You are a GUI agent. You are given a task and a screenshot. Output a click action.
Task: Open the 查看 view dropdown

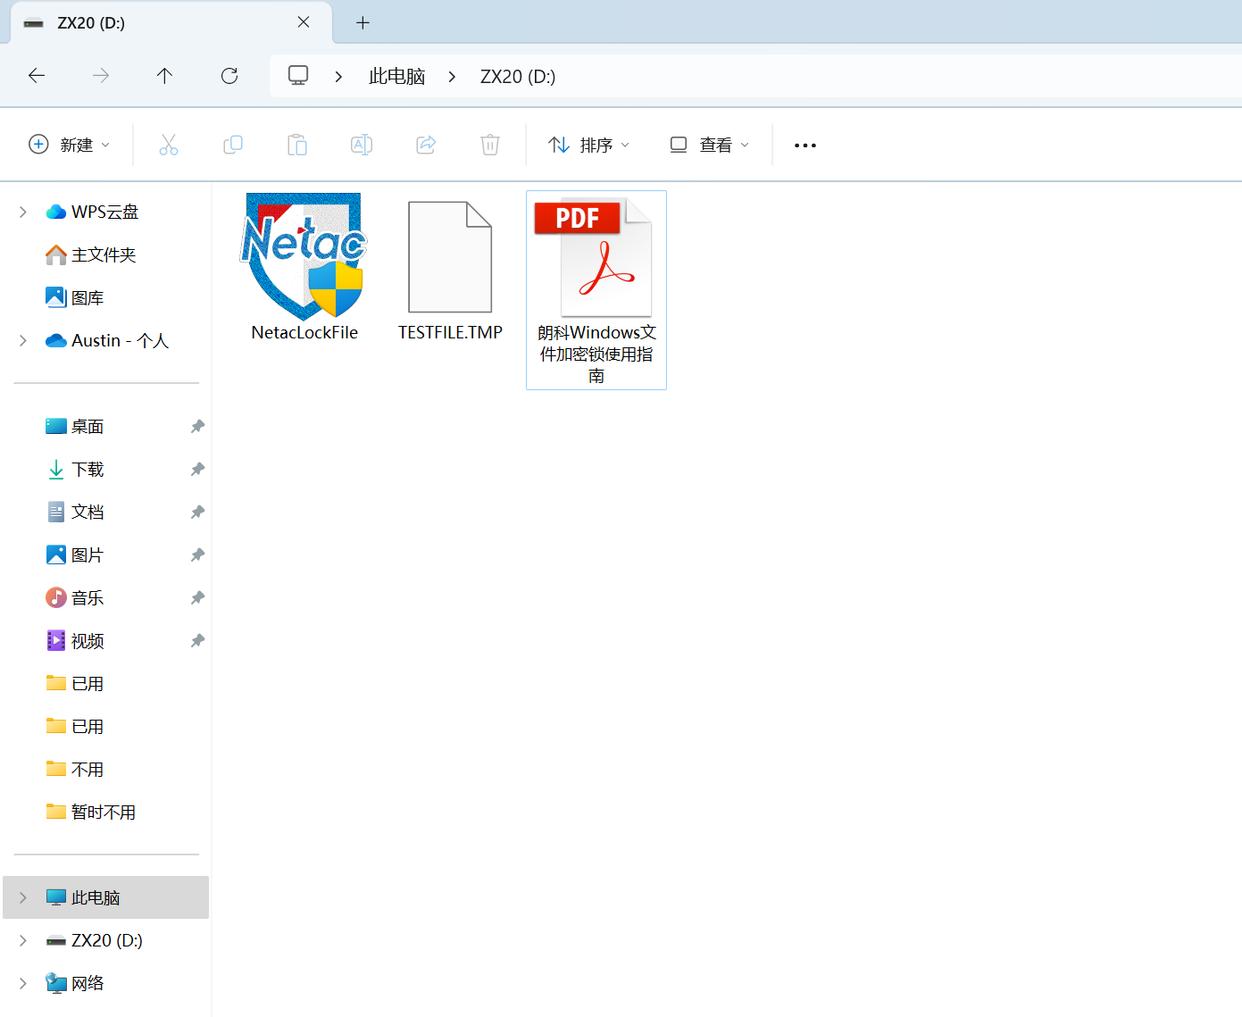(x=709, y=145)
